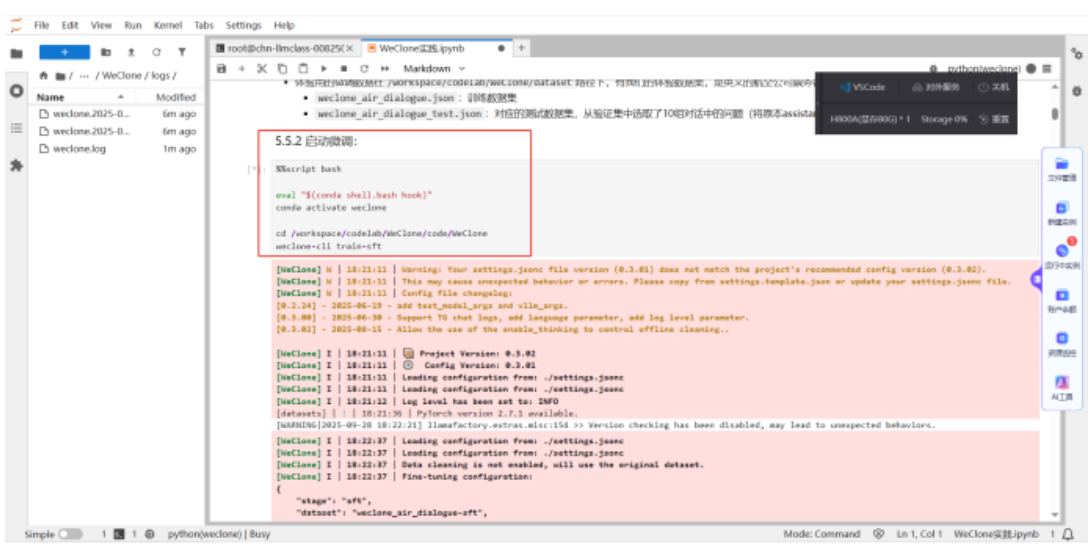Image resolution: width=1092 pixels, height=554 pixels.
Task: Restart the kernel using the refresh icon
Action: coord(364,69)
